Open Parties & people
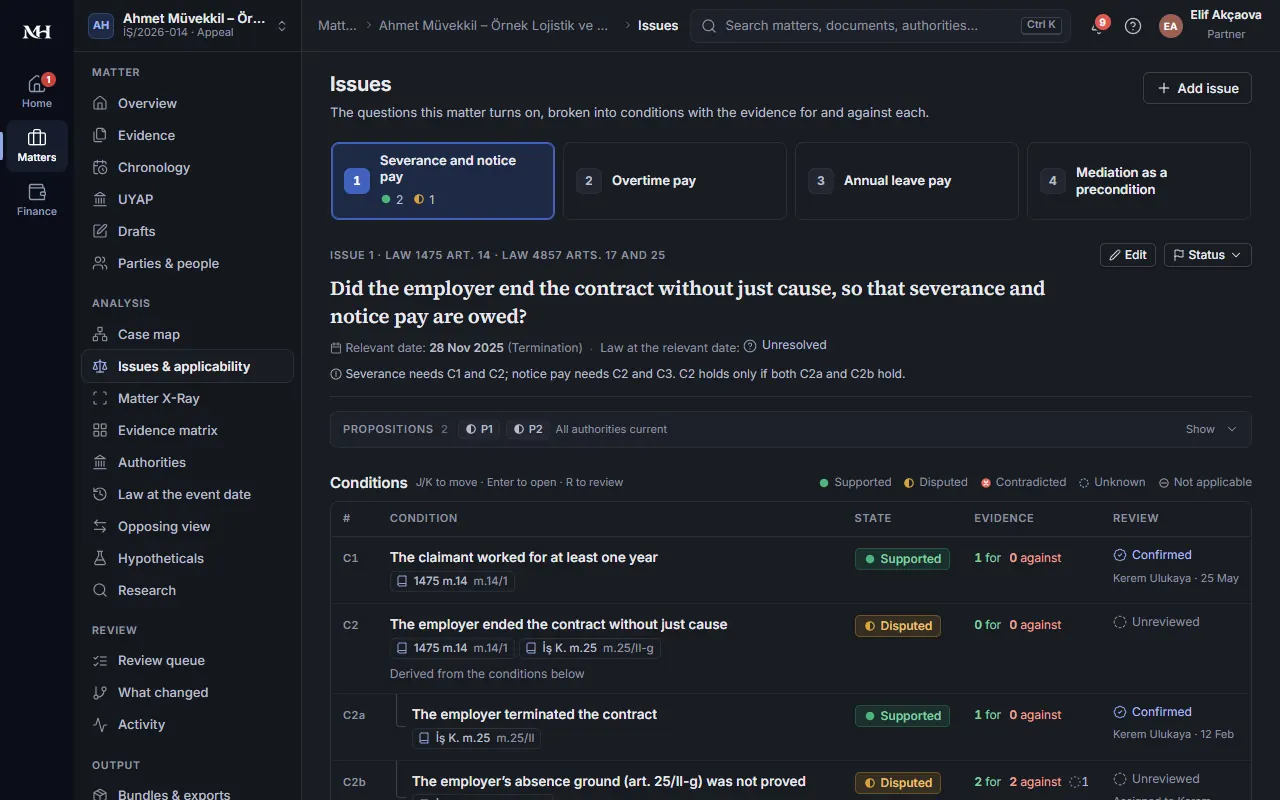This screenshot has width=1280, height=800. tap(187, 263)
